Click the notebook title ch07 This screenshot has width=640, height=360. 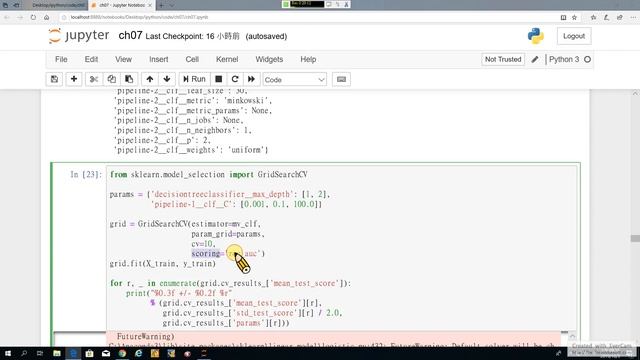pos(130,36)
